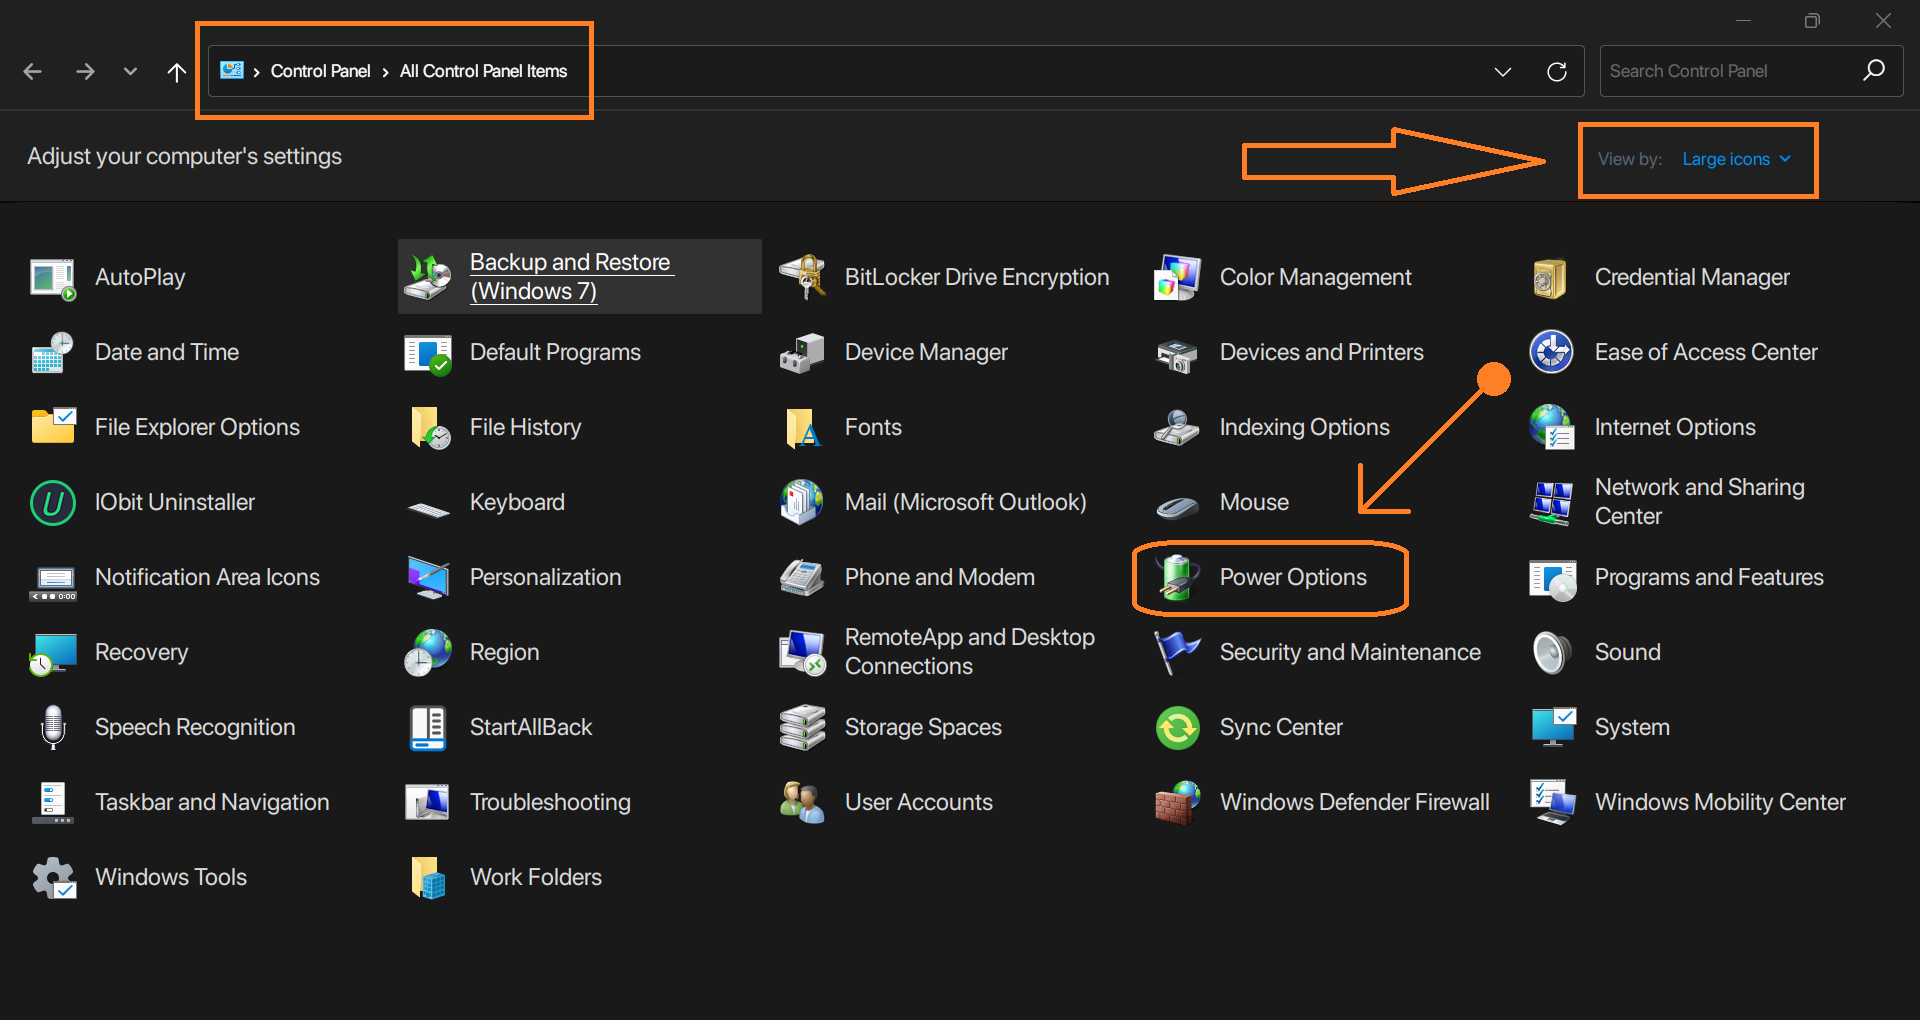Screen dimensions: 1920x1020
Task: Go up one level with Up arrow
Action: click(177, 71)
